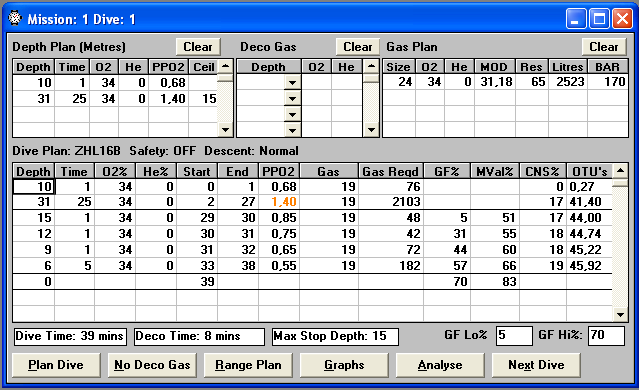Viewport: 639px width, 390px height.
Task: Open the Range Plan
Action: [248, 365]
